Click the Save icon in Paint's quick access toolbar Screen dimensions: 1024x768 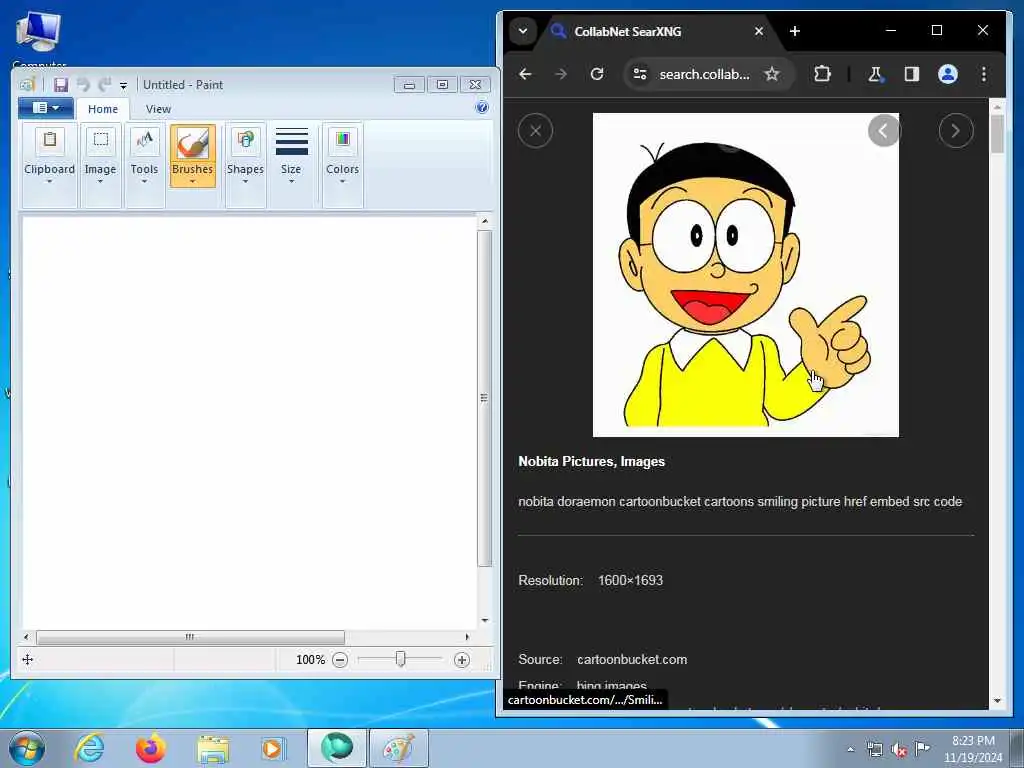[61, 85]
